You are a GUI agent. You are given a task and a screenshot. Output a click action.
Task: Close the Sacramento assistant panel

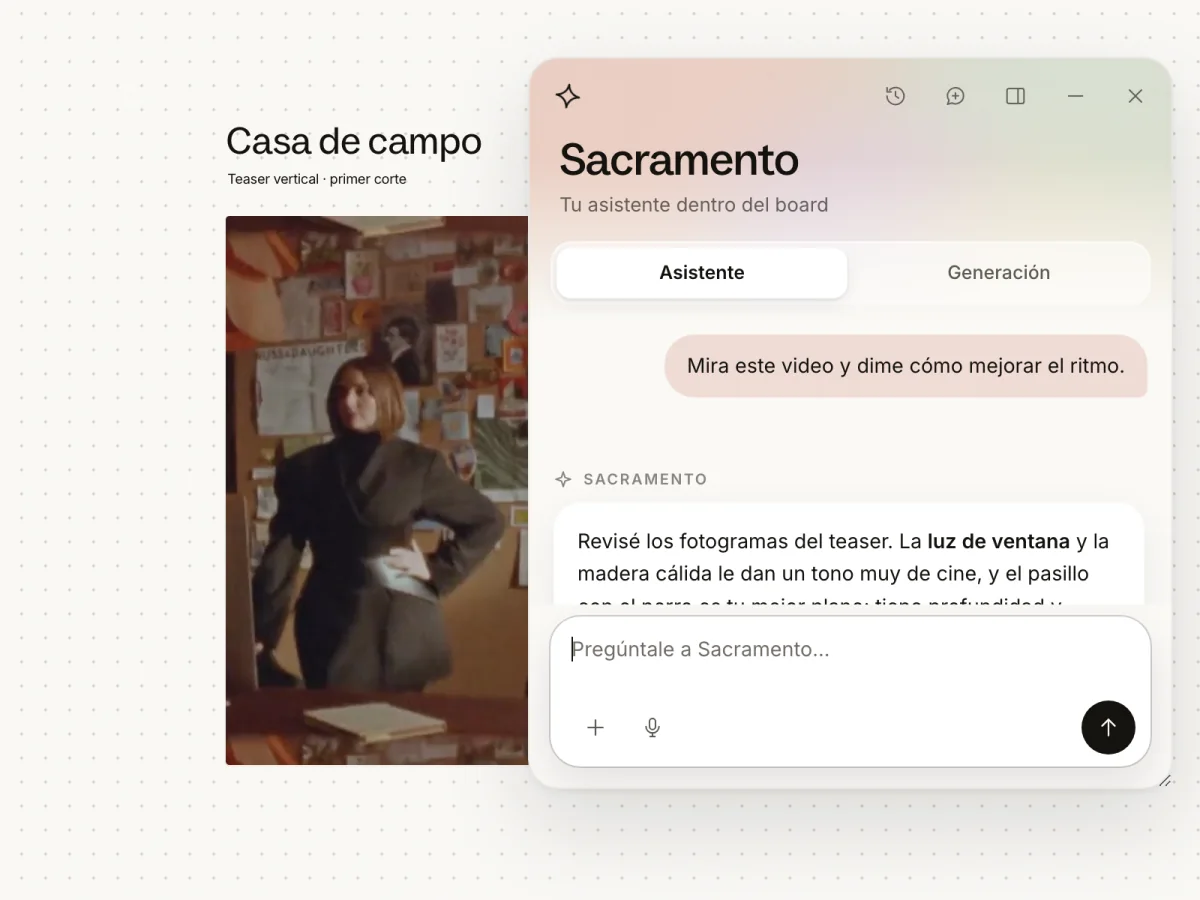point(1135,96)
